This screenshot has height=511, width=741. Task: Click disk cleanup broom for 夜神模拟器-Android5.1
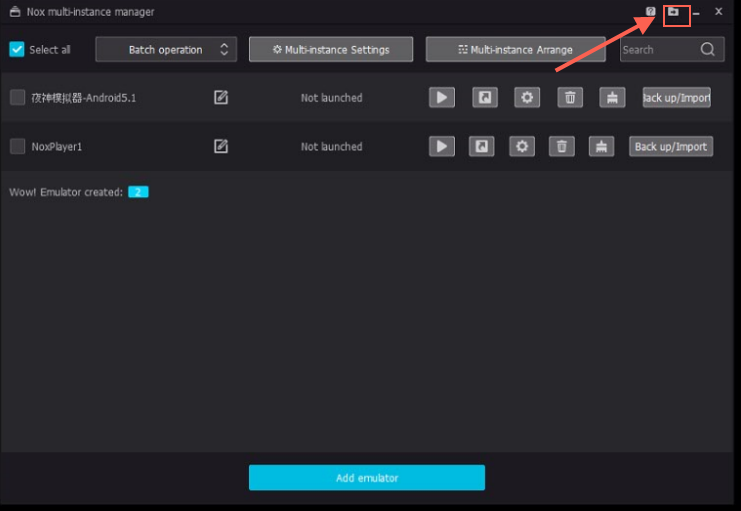coord(612,97)
